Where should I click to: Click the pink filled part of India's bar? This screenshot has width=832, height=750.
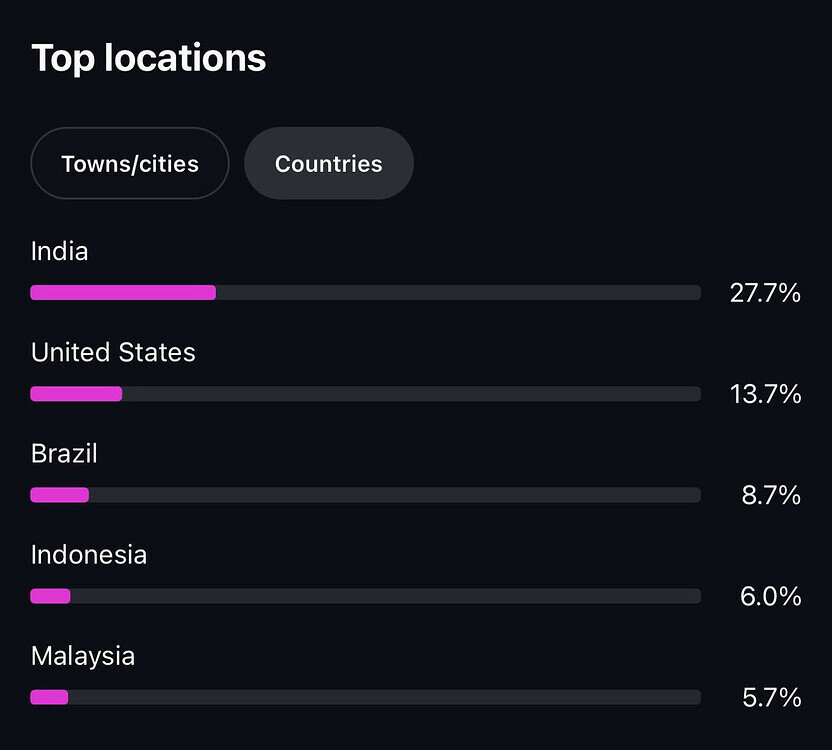(x=123, y=292)
